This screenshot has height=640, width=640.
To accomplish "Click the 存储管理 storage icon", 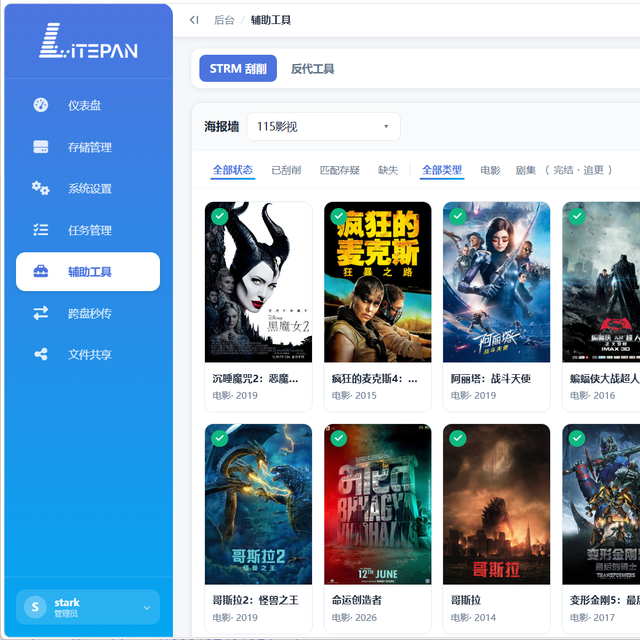I will (x=40, y=147).
